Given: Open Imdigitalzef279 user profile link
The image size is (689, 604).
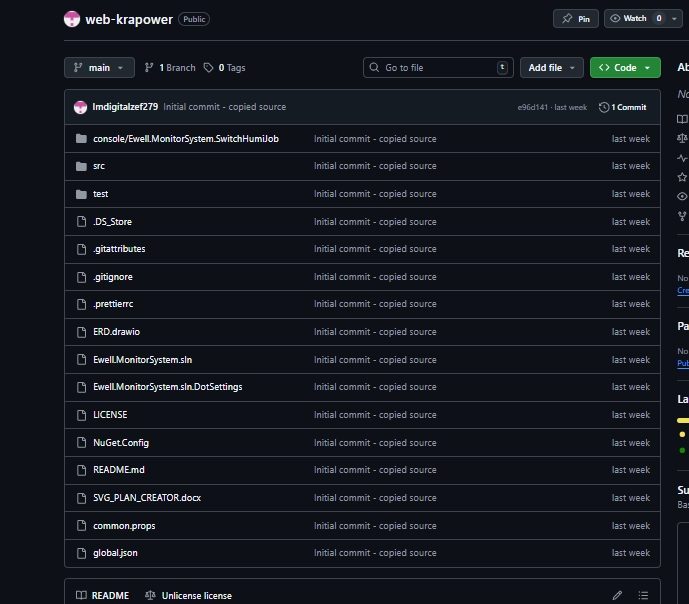Looking at the screenshot, I should [x=125, y=107].
